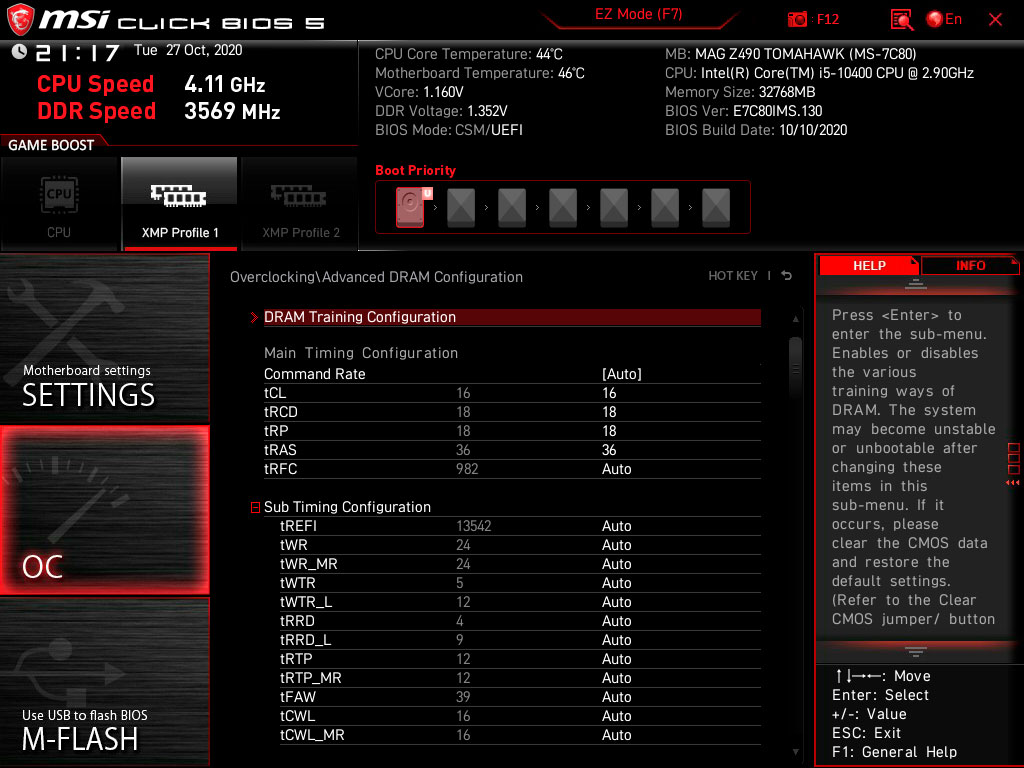Click the CPU Speed label
1024x768 pixels.
coord(95,84)
